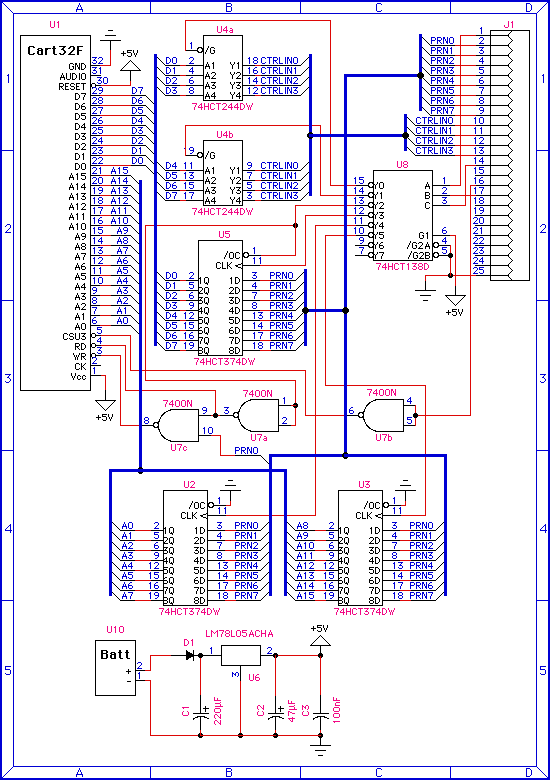Click the ground symbol below C3

click(320, 750)
